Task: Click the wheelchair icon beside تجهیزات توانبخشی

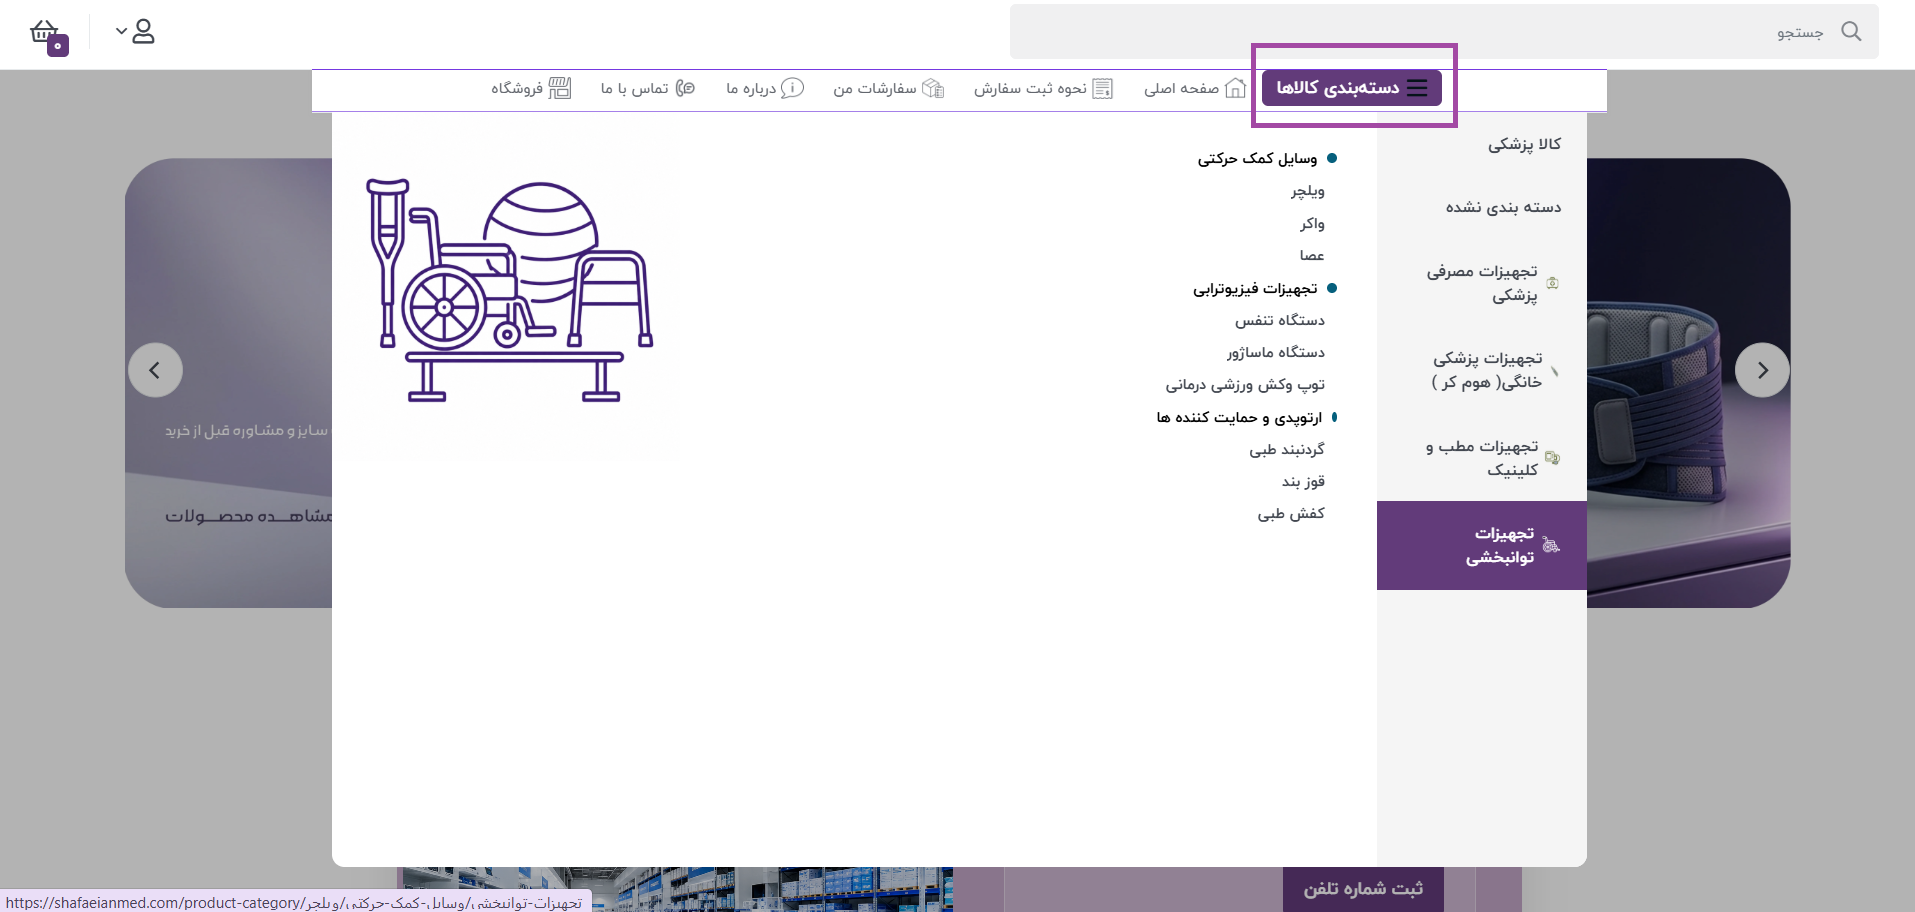Action: [1551, 545]
